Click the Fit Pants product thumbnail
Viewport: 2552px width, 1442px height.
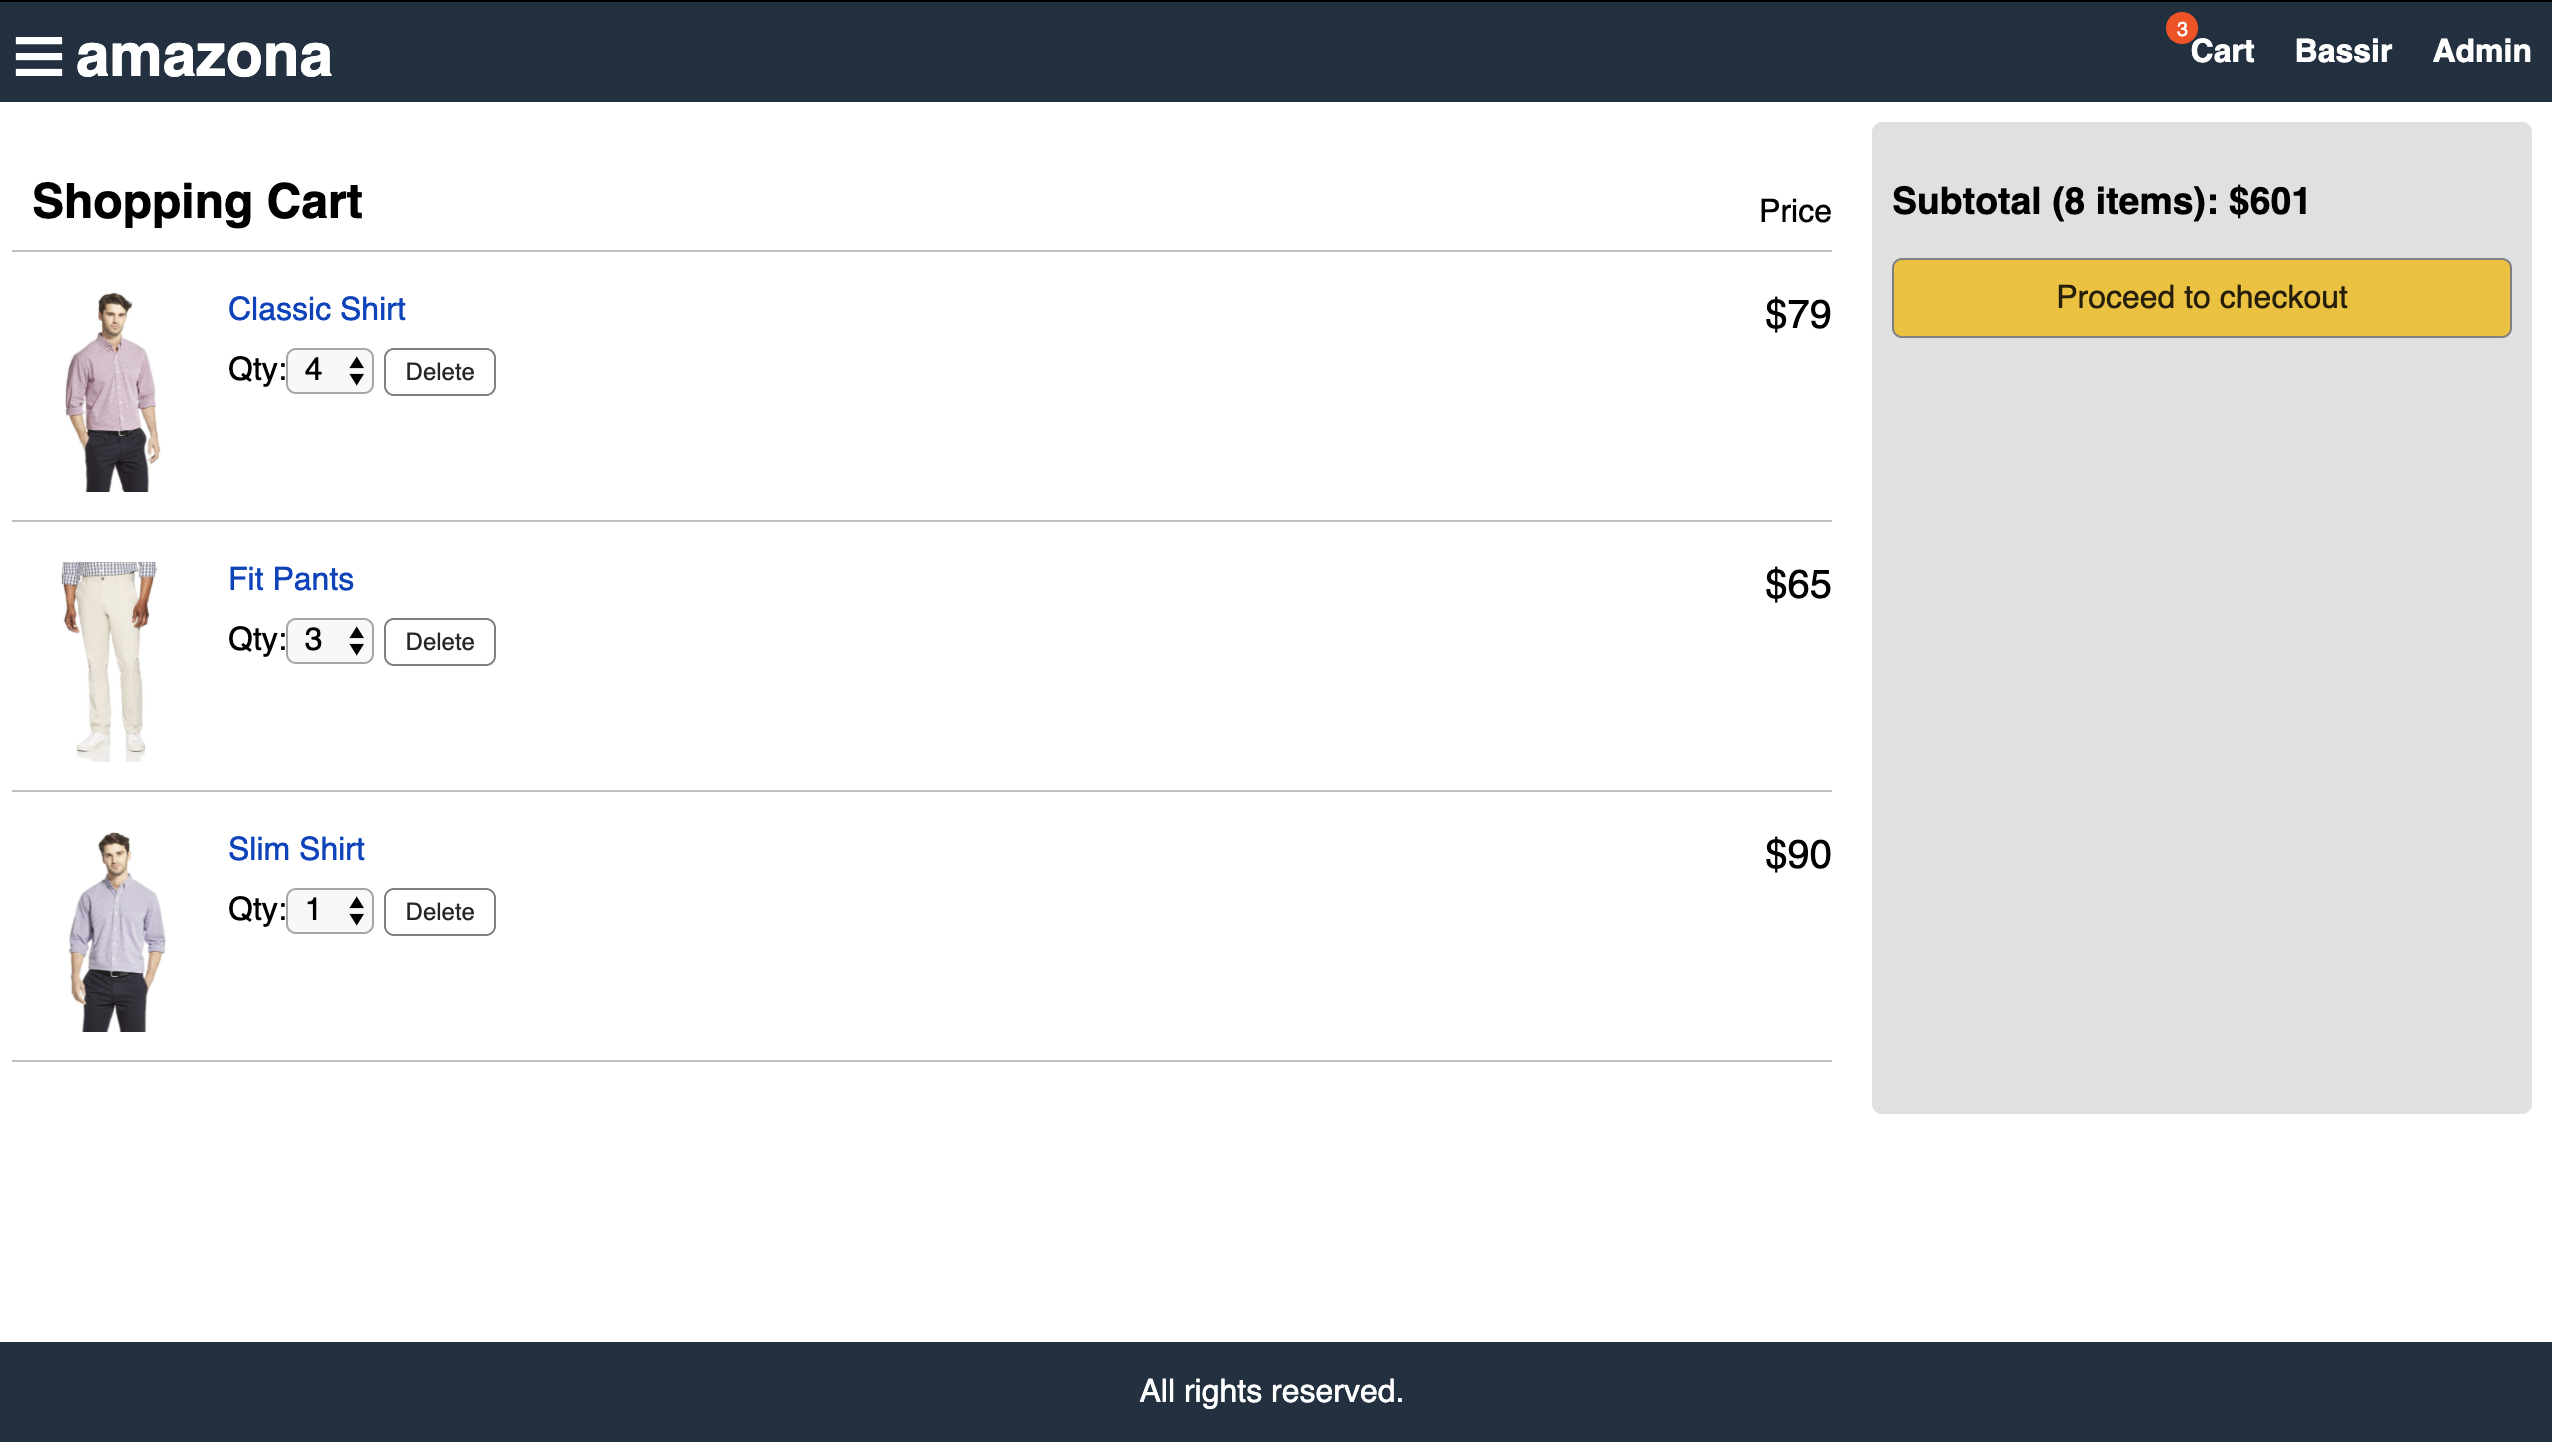[x=109, y=662]
